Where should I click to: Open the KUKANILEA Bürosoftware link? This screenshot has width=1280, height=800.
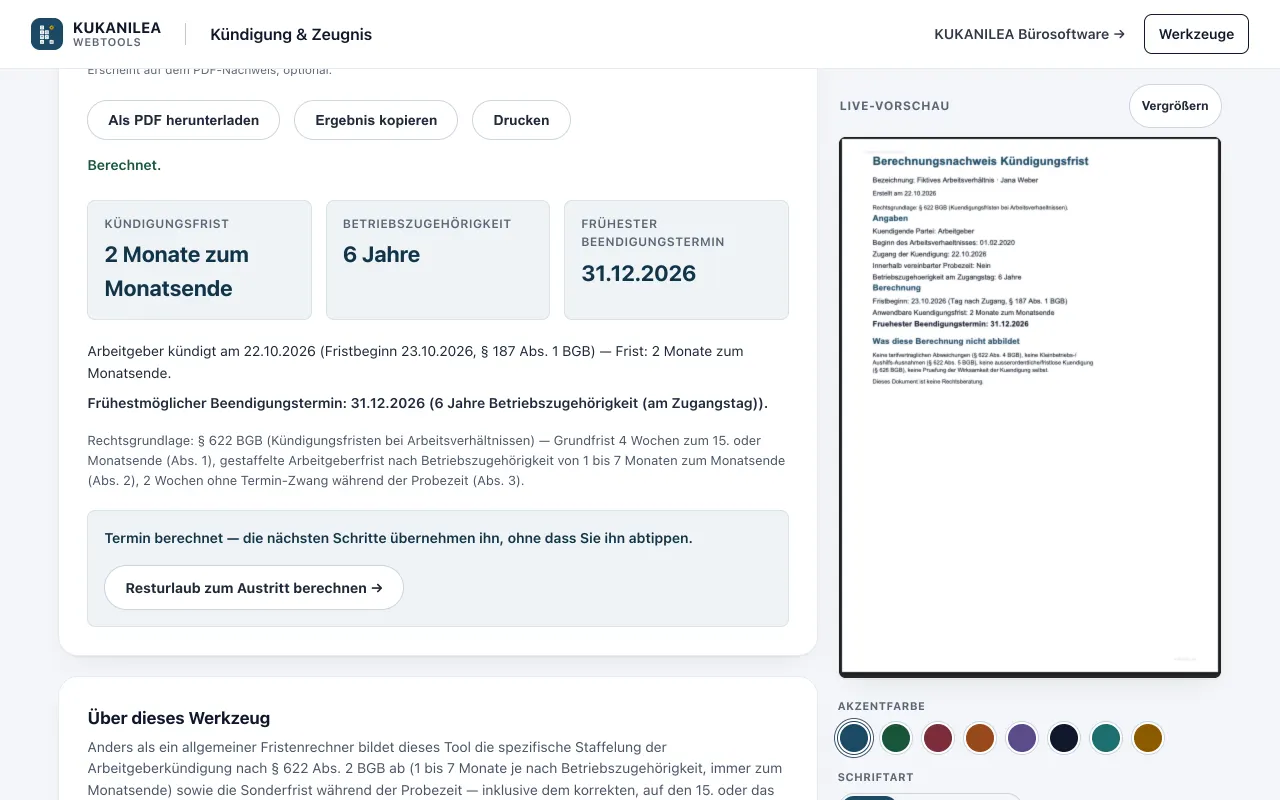point(1029,34)
